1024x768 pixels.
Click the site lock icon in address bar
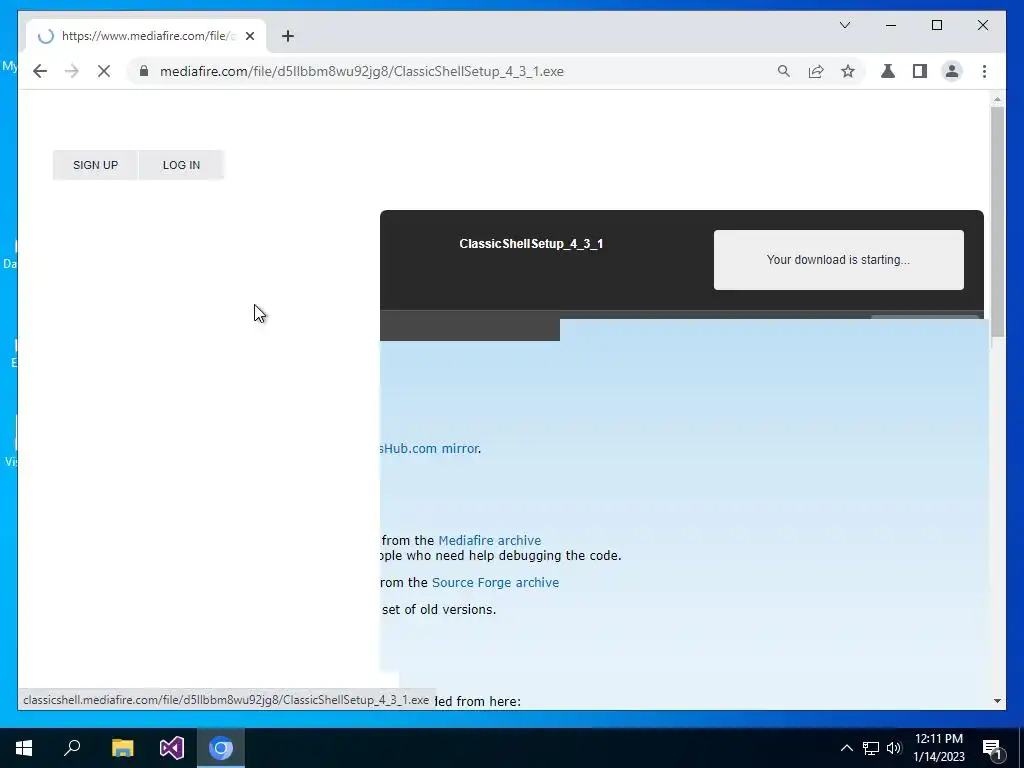pyautogui.click(x=144, y=71)
